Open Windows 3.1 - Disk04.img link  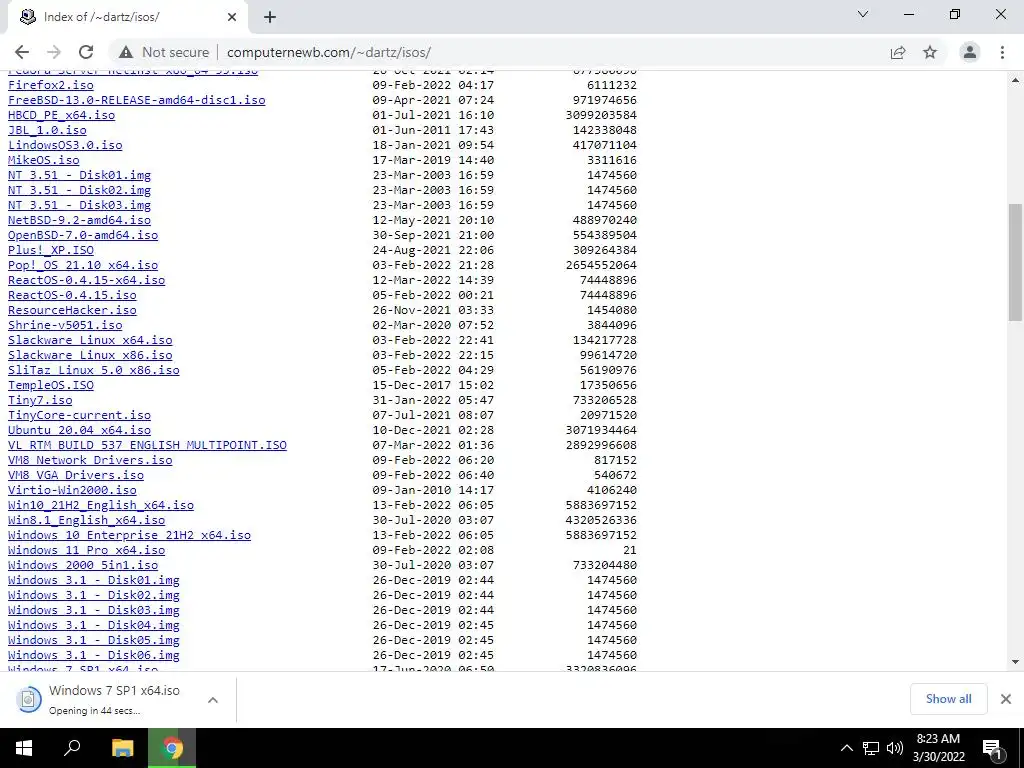point(94,626)
